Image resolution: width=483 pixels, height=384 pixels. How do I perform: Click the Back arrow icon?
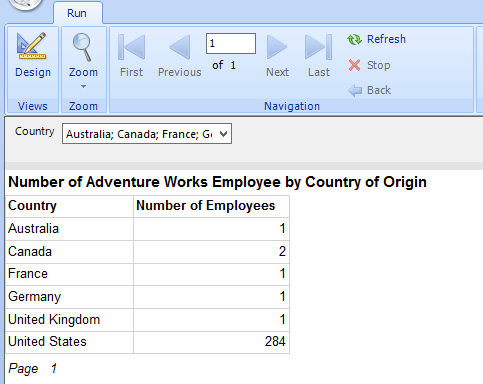tap(355, 90)
